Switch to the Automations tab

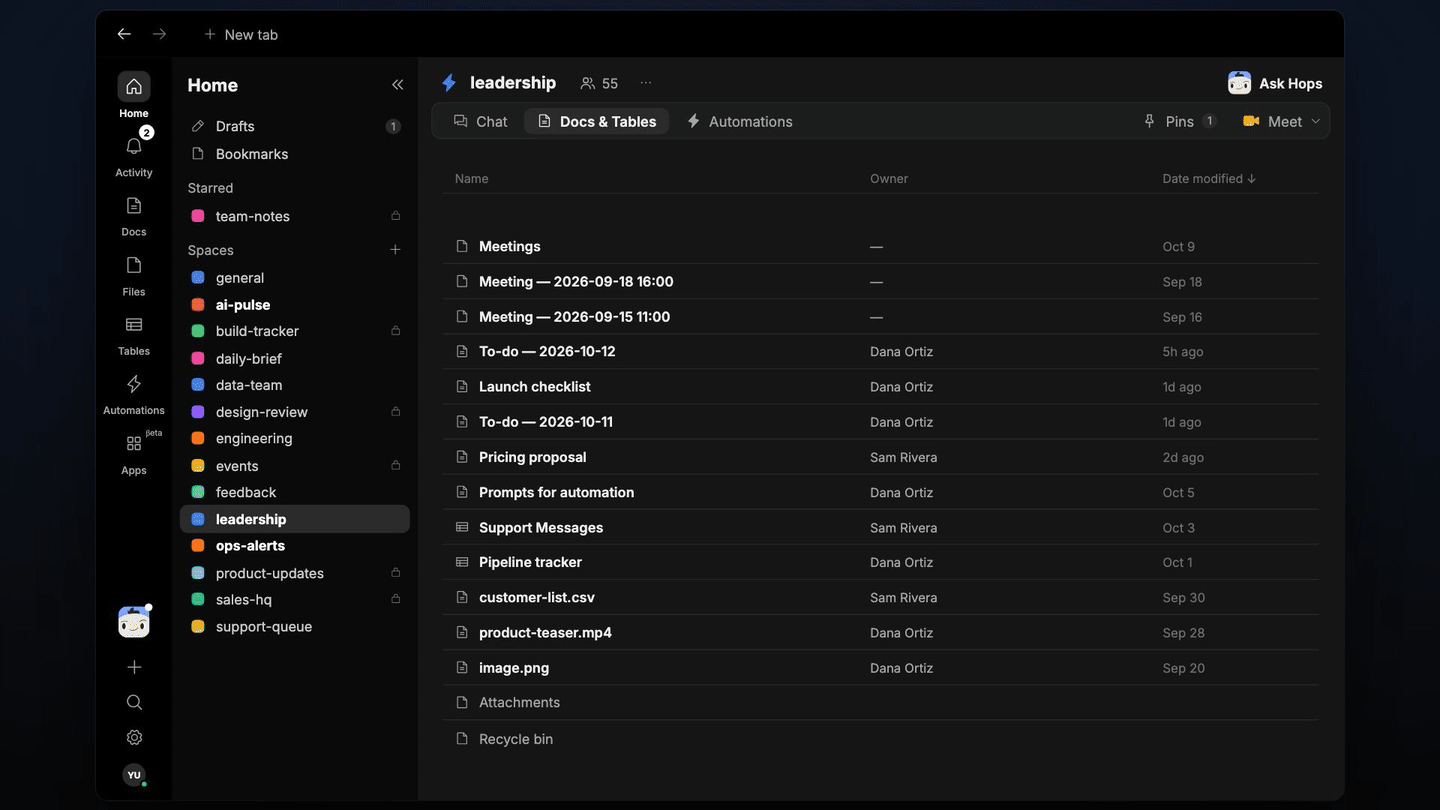pyautogui.click(x=739, y=121)
